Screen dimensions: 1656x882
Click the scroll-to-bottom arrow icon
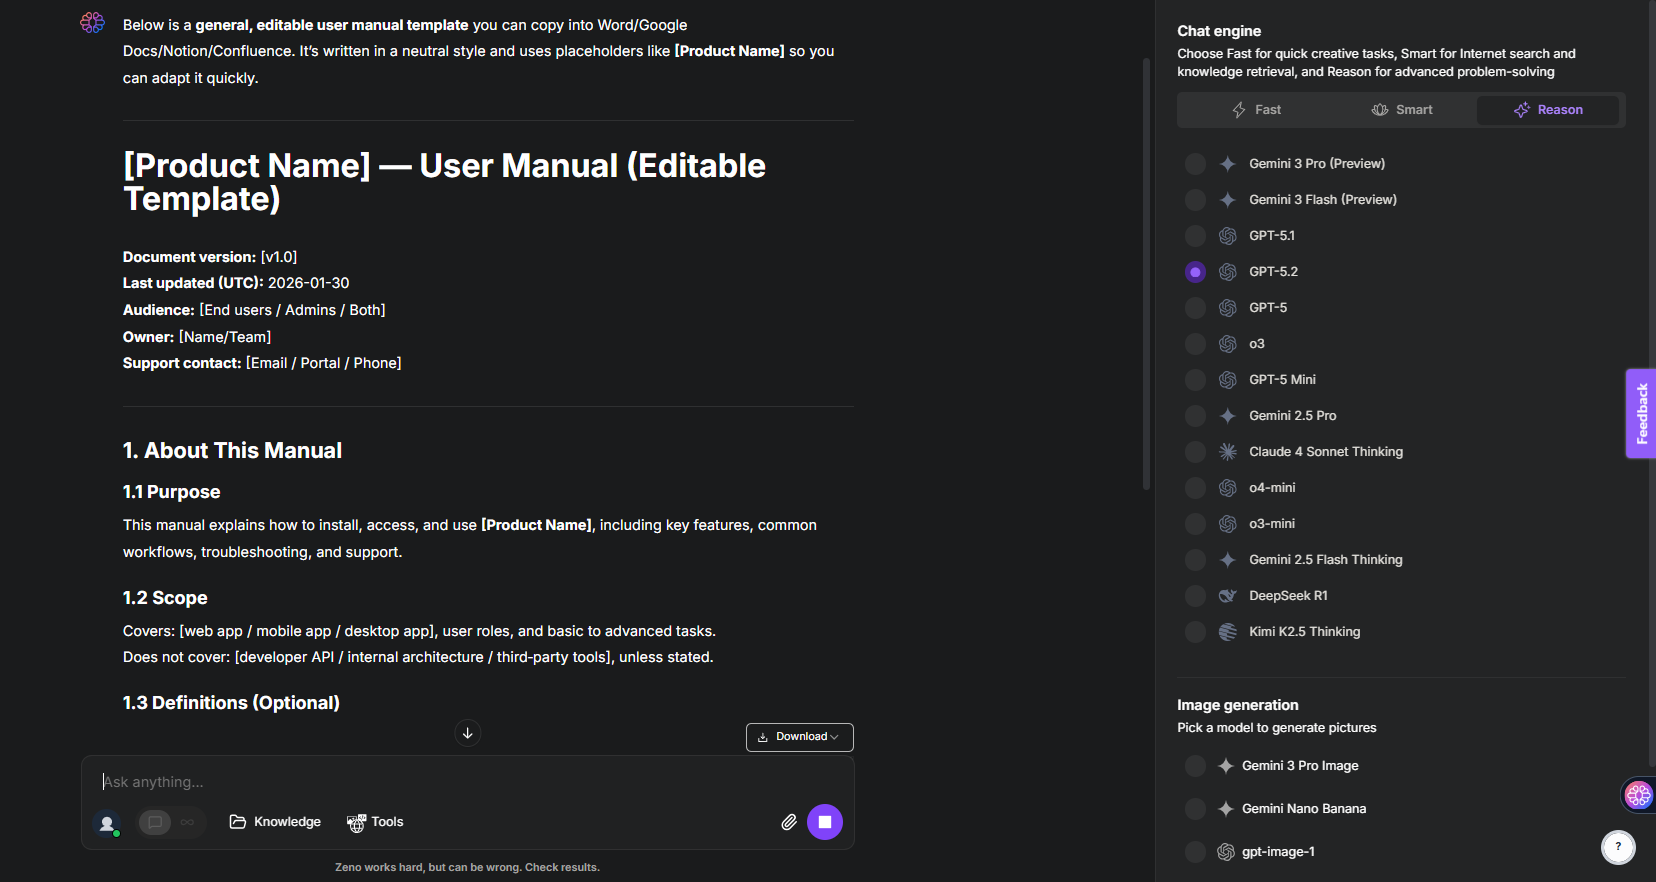(467, 733)
